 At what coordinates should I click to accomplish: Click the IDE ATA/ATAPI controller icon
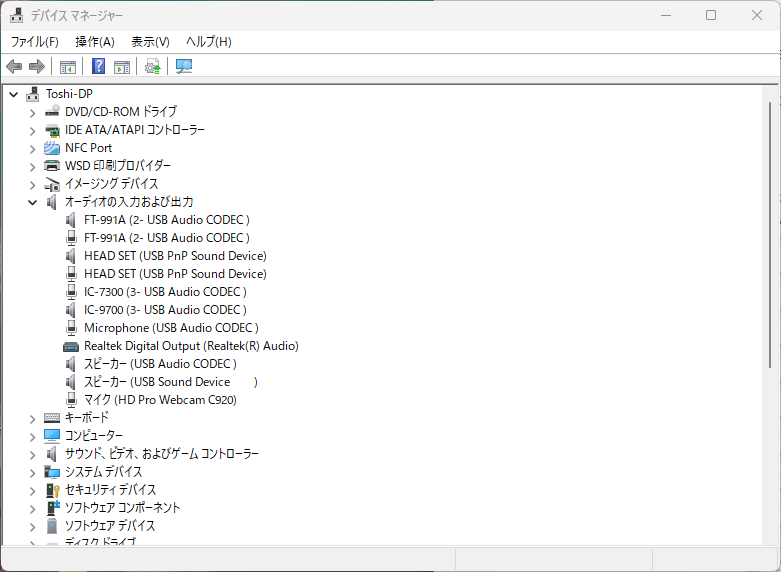coord(52,130)
